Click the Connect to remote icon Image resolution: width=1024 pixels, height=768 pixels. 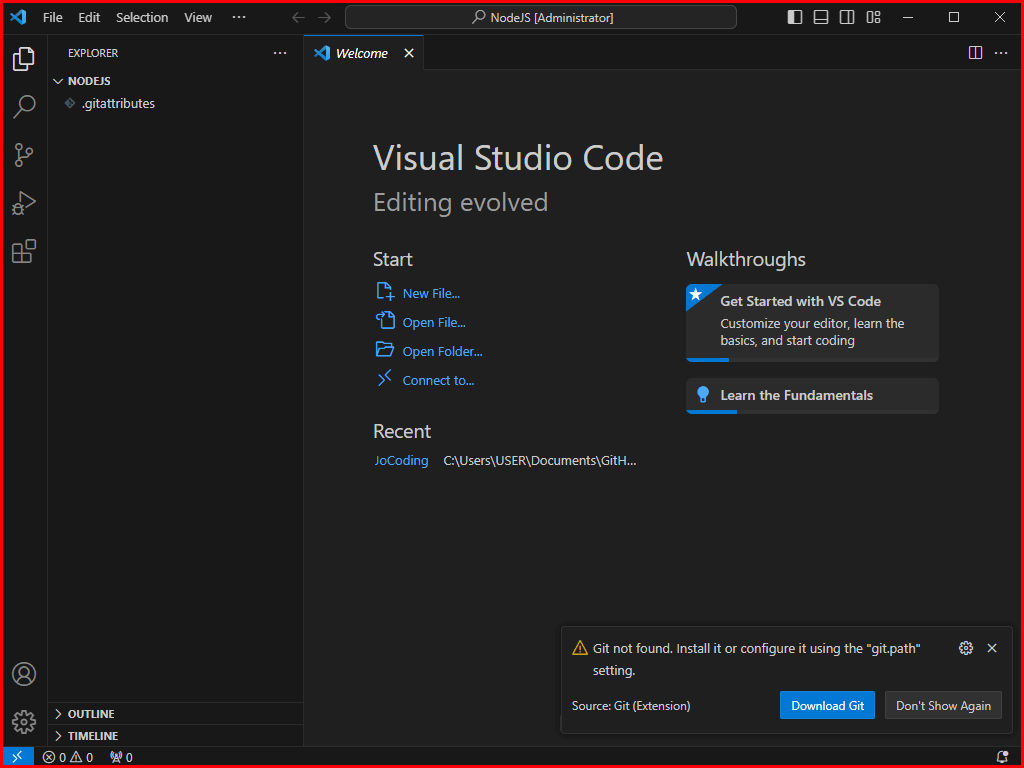tap(385, 377)
